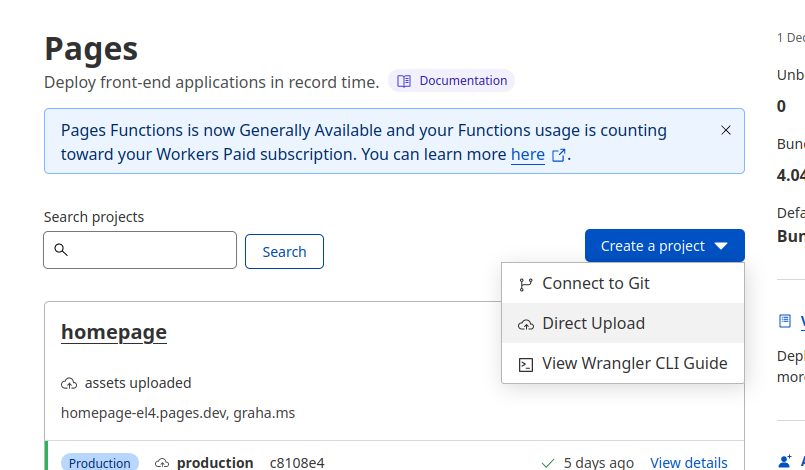Image resolution: width=805 pixels, height=470 pixels.
Task: Select Connect to Git from the menu
Action: tap(595, 284)
